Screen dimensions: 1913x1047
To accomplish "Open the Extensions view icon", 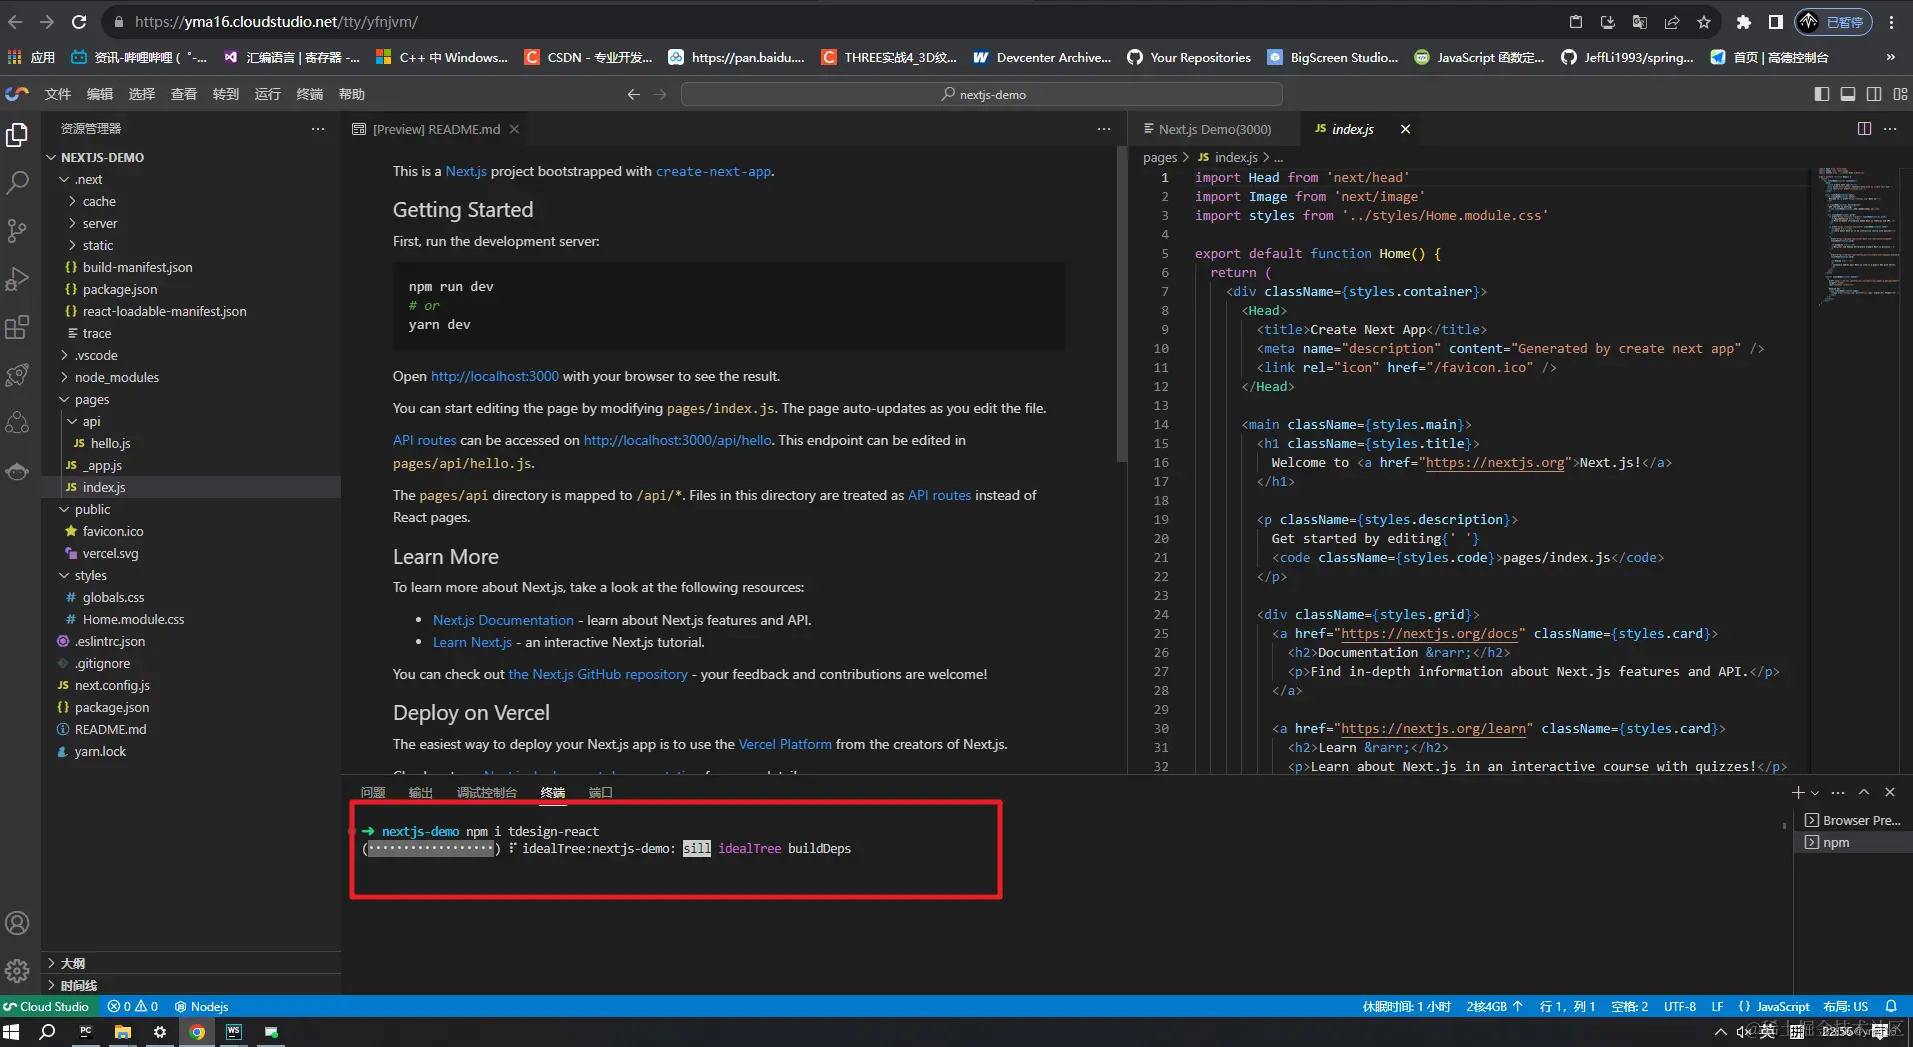I will 17,327.
